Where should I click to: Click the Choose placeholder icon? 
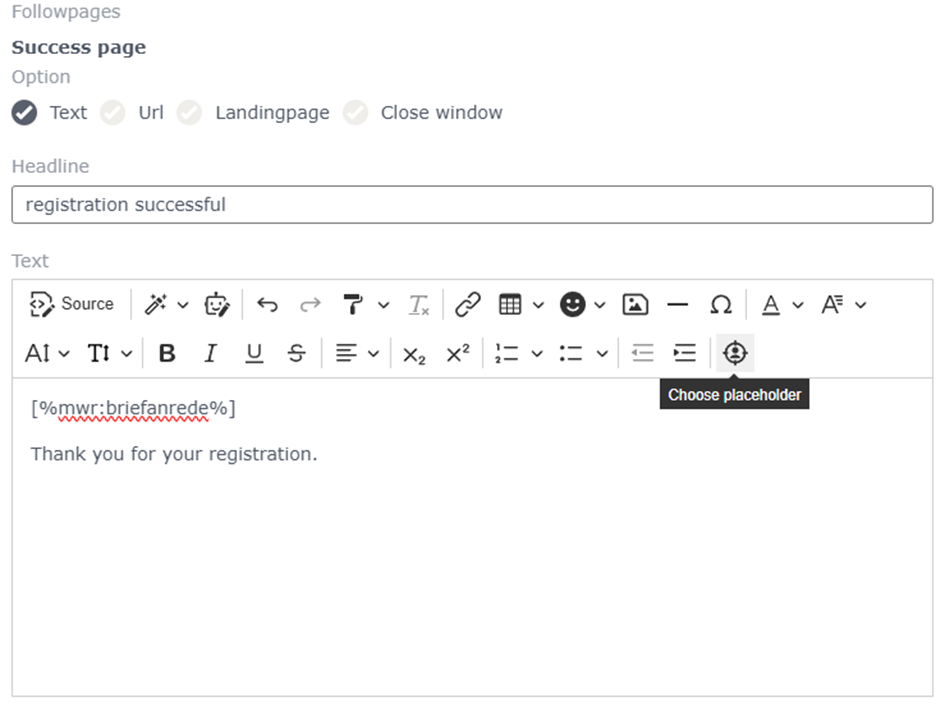pyautogui.click(x=735, y=353)
